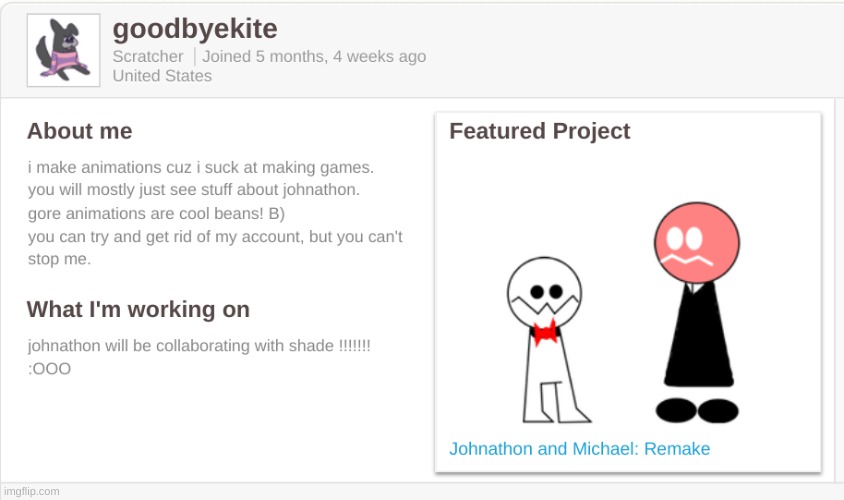Select the "What I'm working on" heading
Viewport: 844px width, 500px height.
pyautogui.click(x=138, y=309)
